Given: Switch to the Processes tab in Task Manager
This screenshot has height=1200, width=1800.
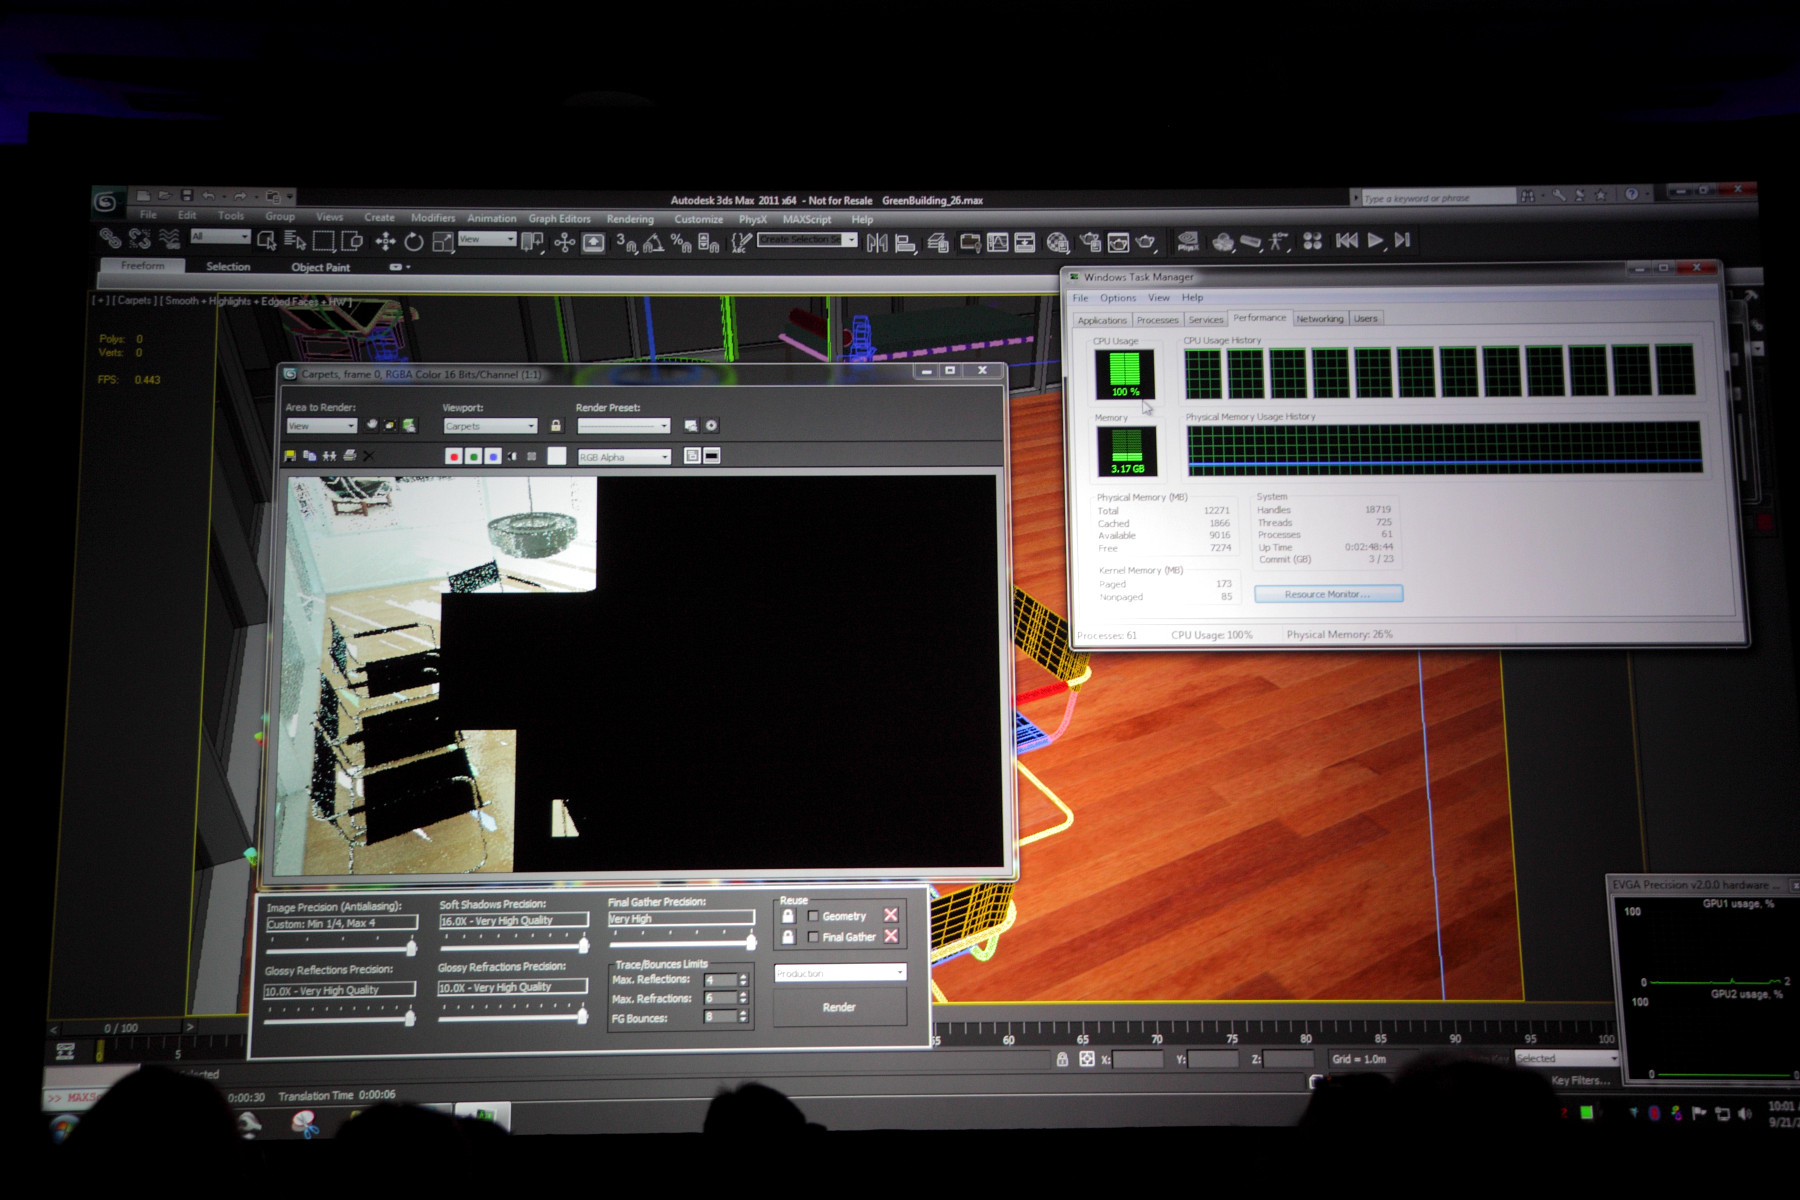Looking at the screenshot, I should pos(1157,320).
